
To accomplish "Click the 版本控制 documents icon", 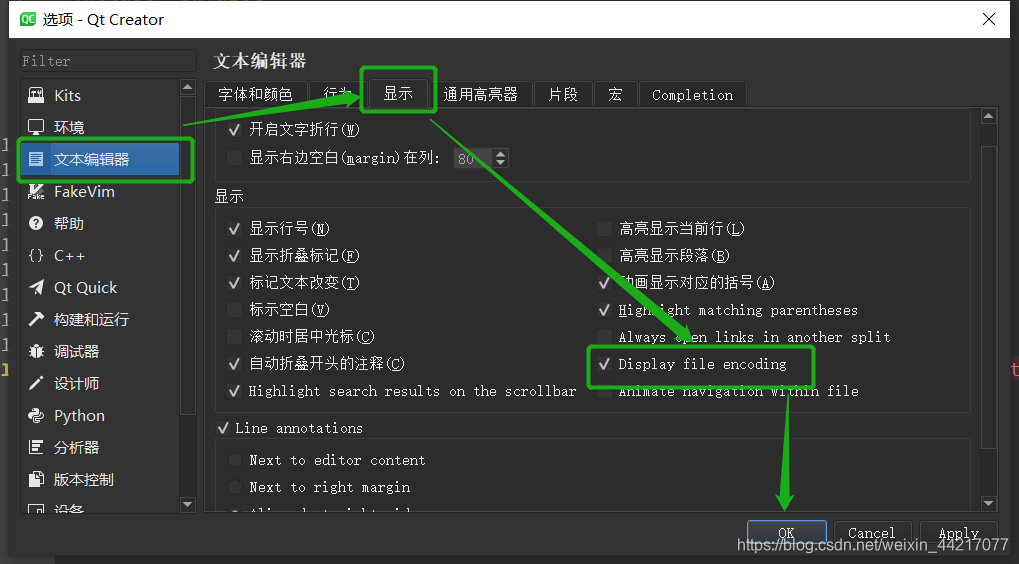I will 36,480.
